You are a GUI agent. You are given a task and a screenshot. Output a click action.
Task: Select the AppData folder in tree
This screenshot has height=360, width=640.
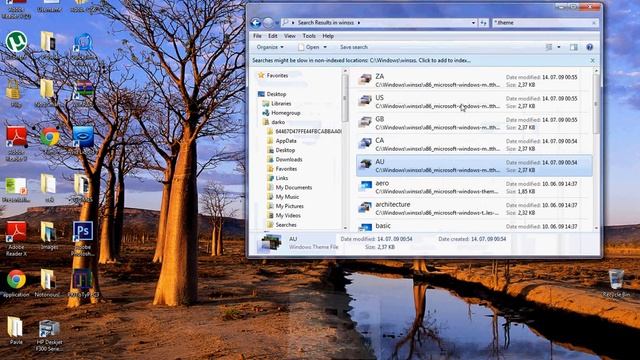click(x=282, y=141)
